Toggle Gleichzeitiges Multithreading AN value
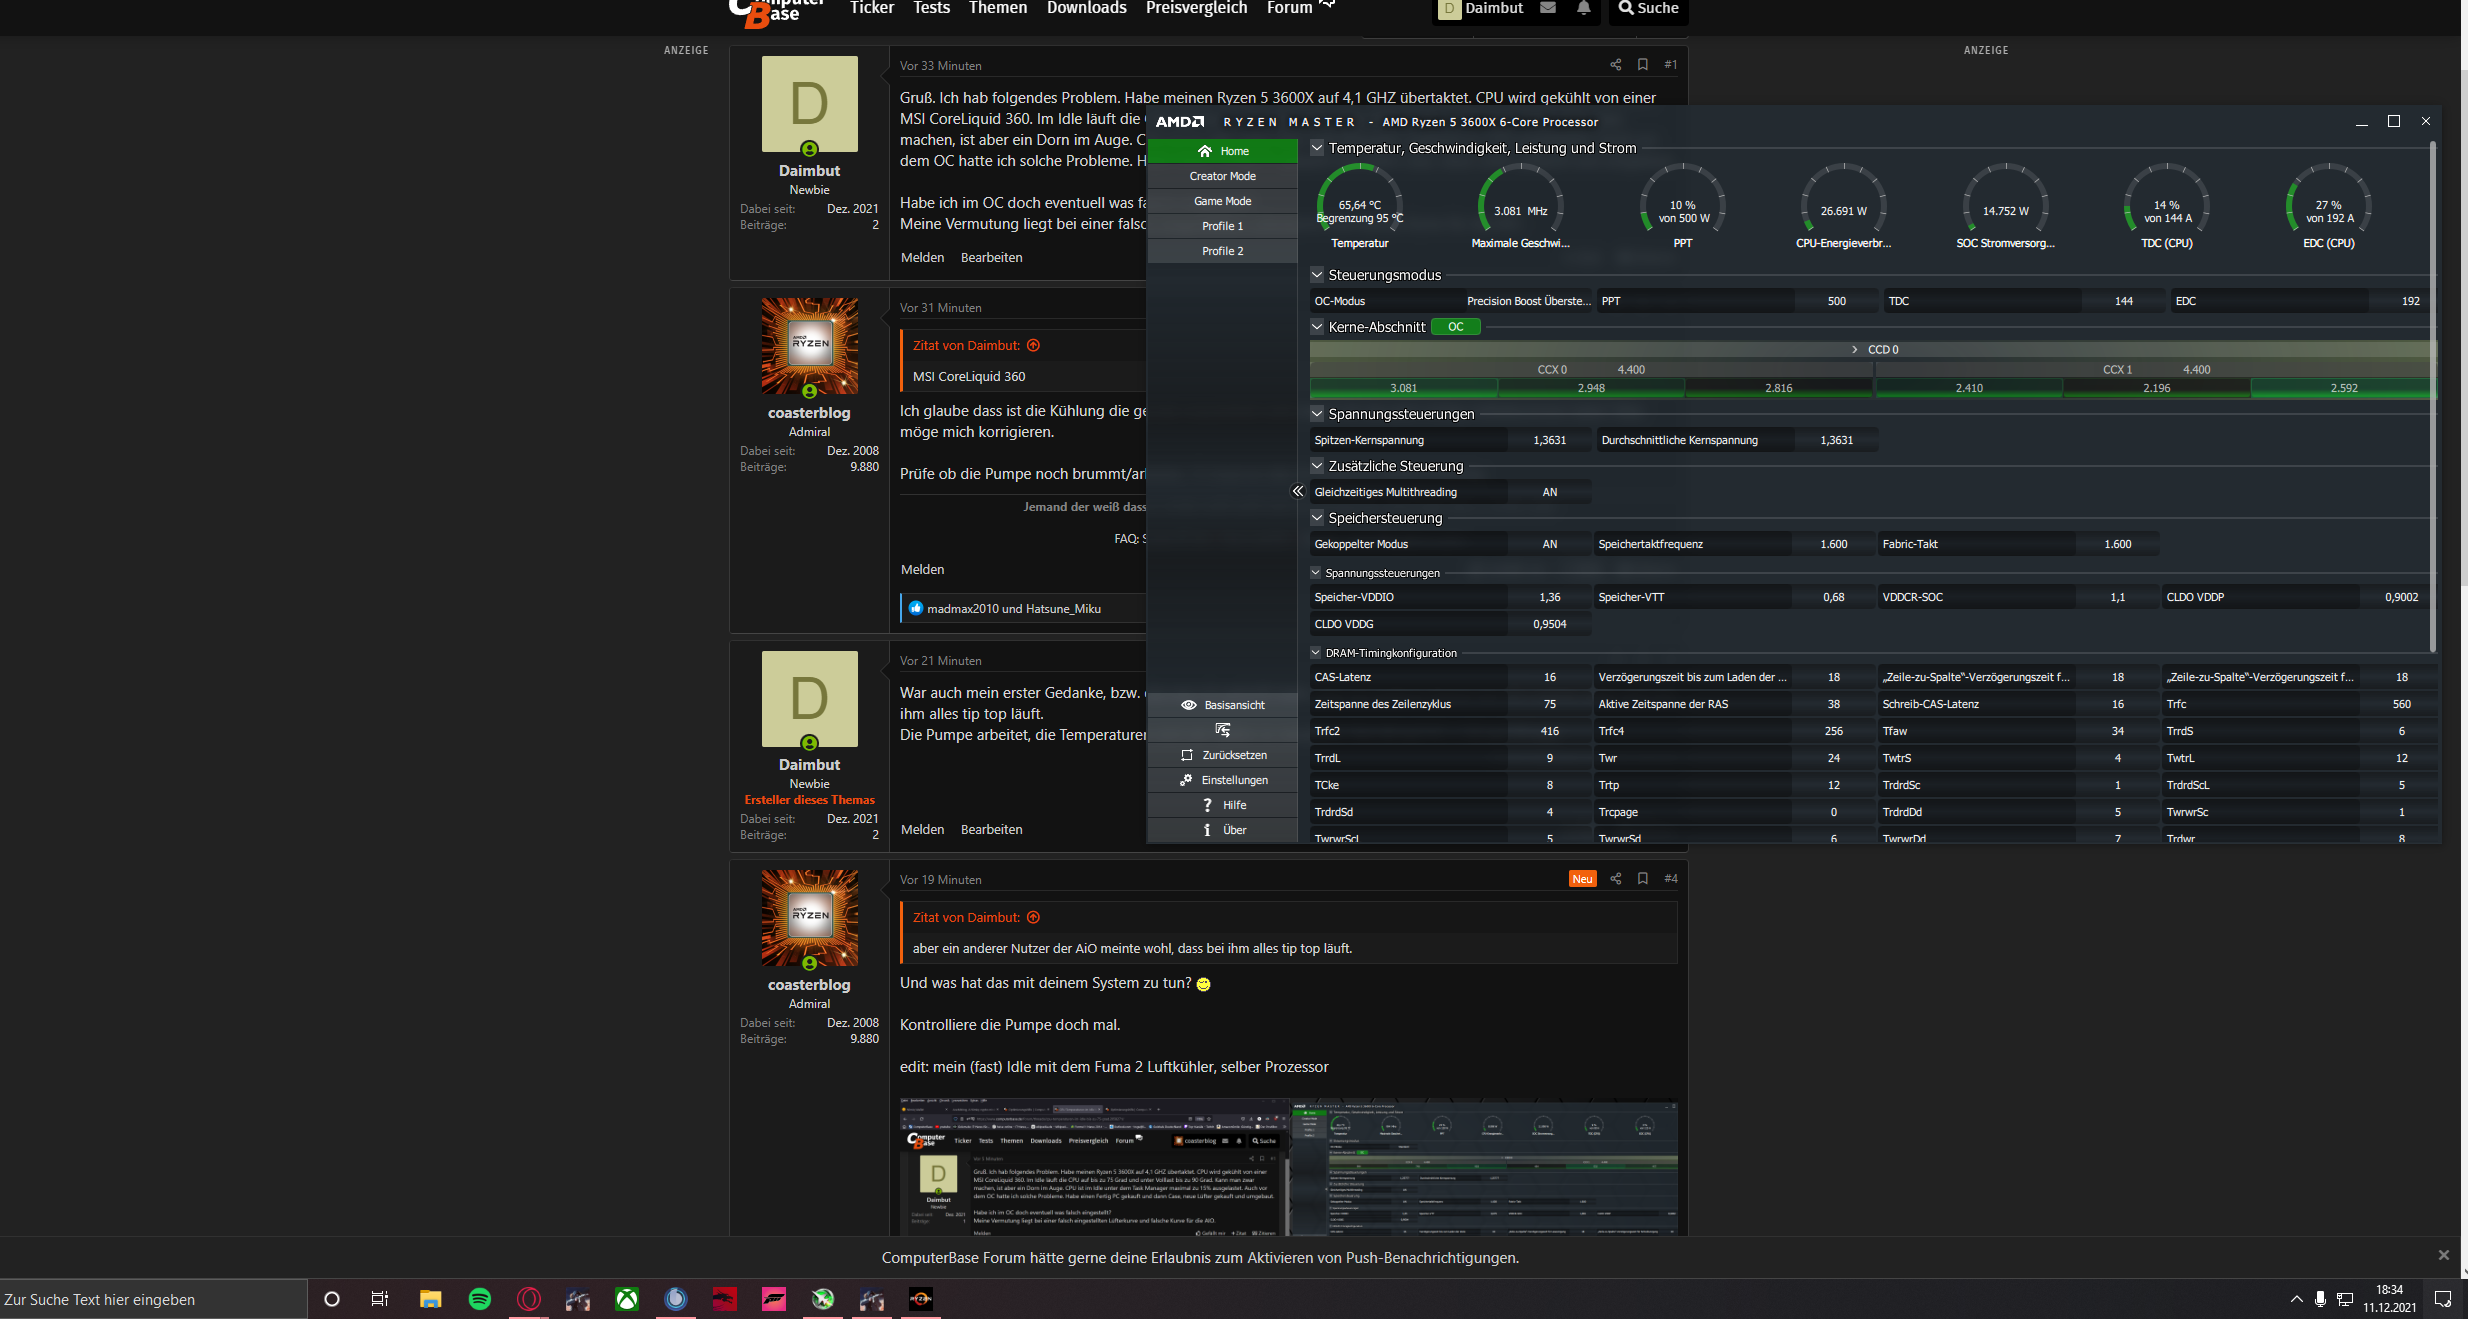The image size is (2468, 1319). coord(1549,492)
